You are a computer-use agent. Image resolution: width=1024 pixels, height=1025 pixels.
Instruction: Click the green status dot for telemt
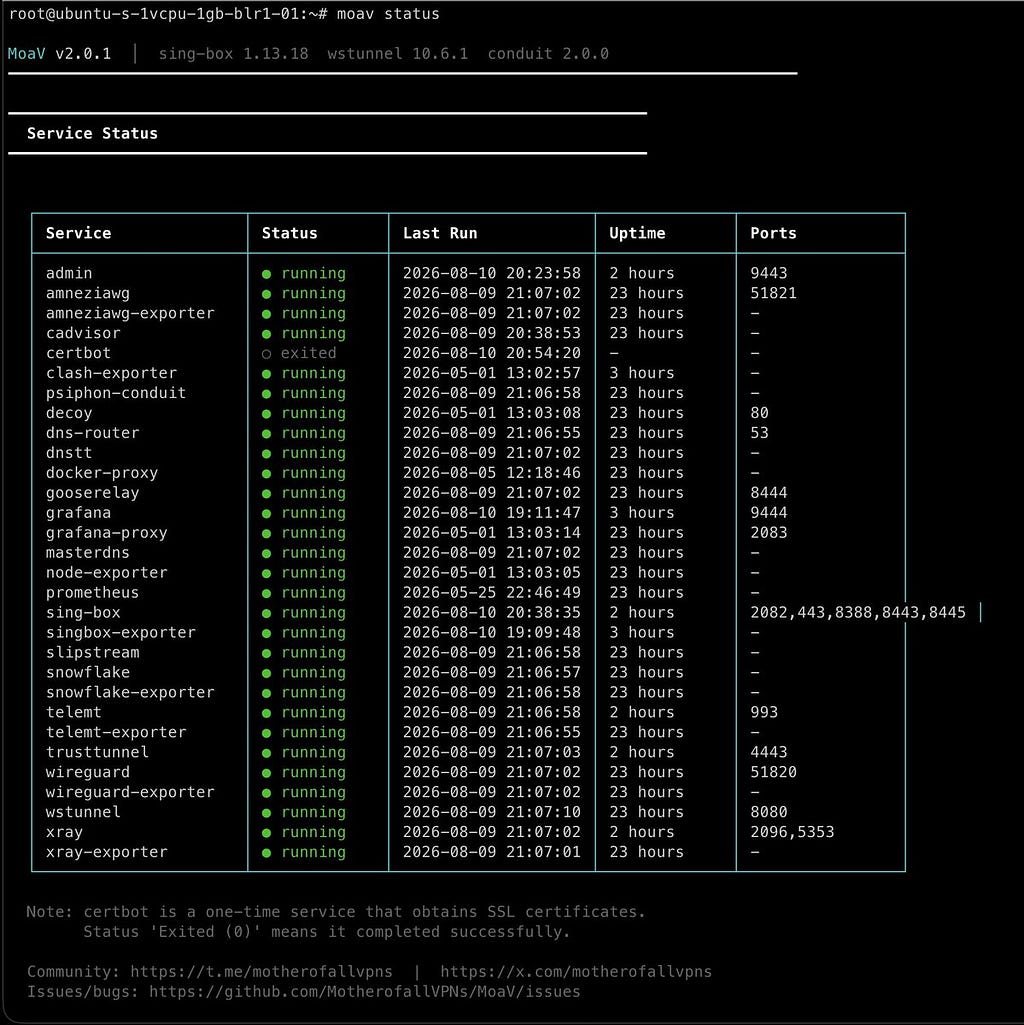266,713
